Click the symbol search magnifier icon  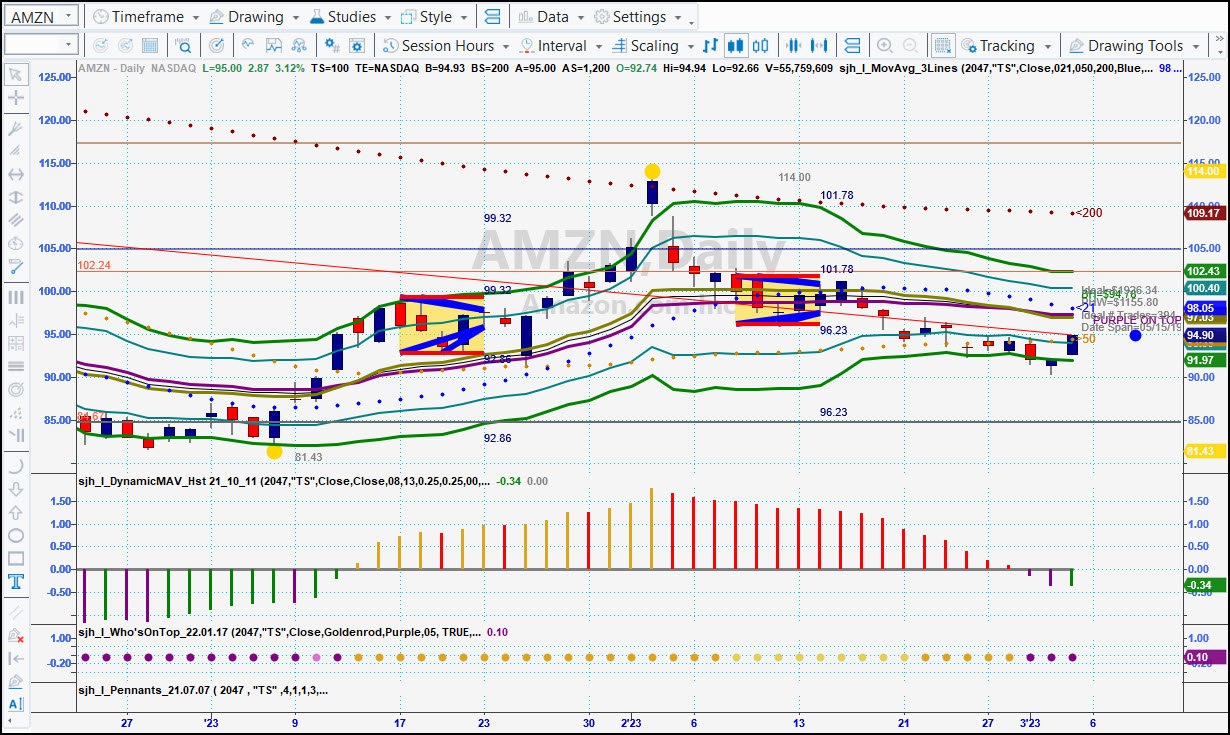184,46
